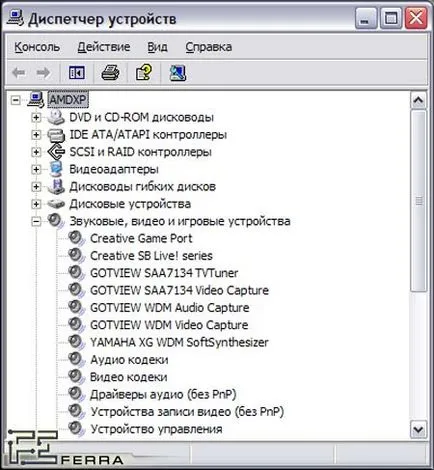Select the AMDXP computer root icon
Screen dimensions: 434x470
36,100
